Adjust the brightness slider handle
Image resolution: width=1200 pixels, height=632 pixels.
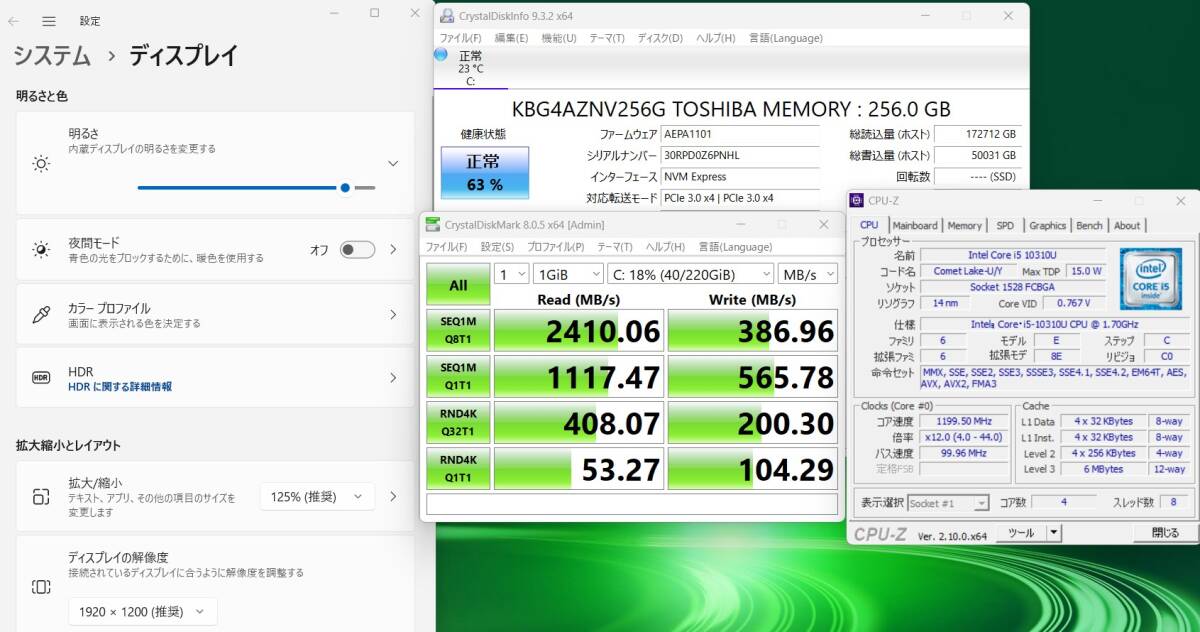coord(345,187)
